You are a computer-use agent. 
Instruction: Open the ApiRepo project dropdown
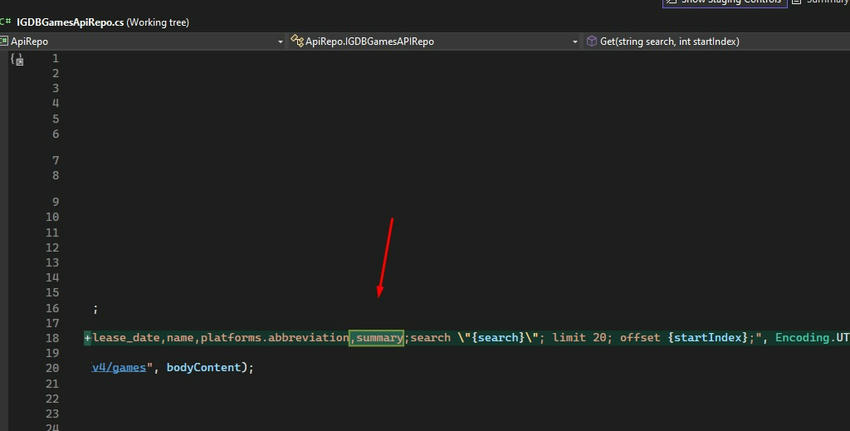coord(142,41)
